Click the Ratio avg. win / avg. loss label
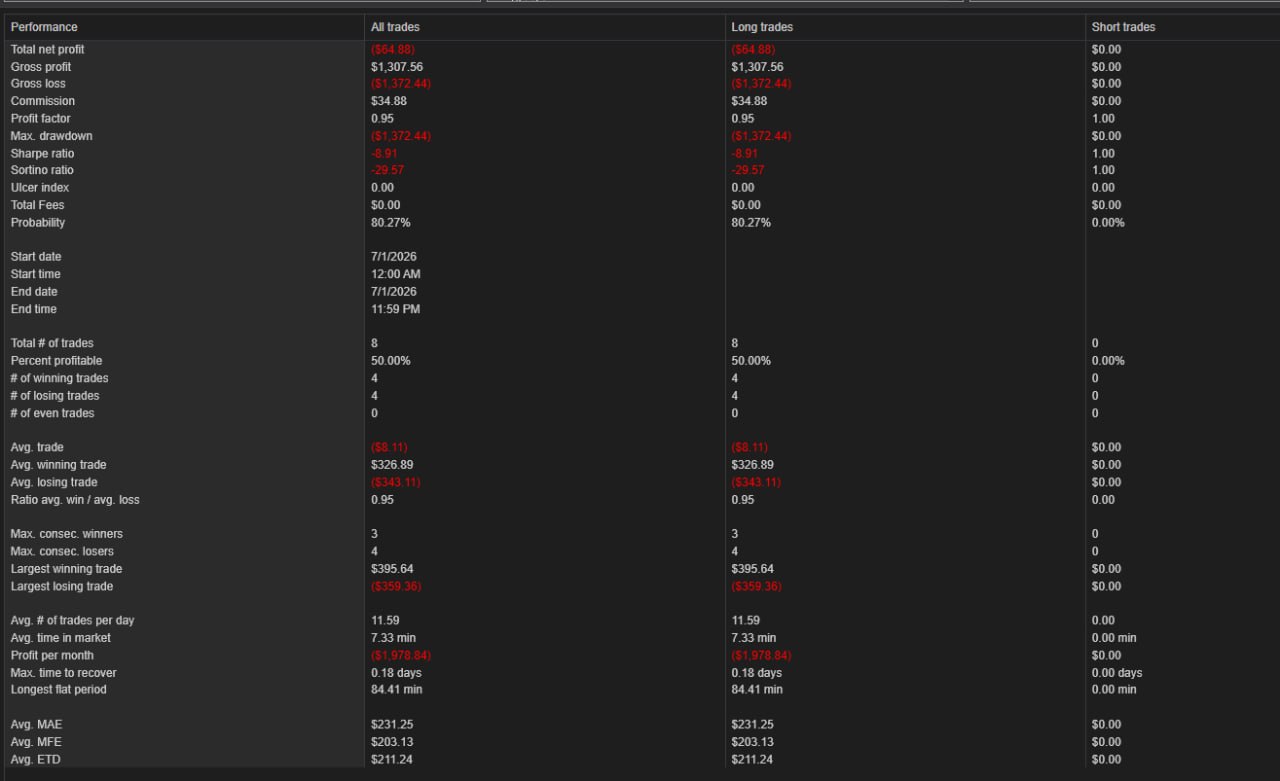The image size is (1280, 781). [76, 500]
